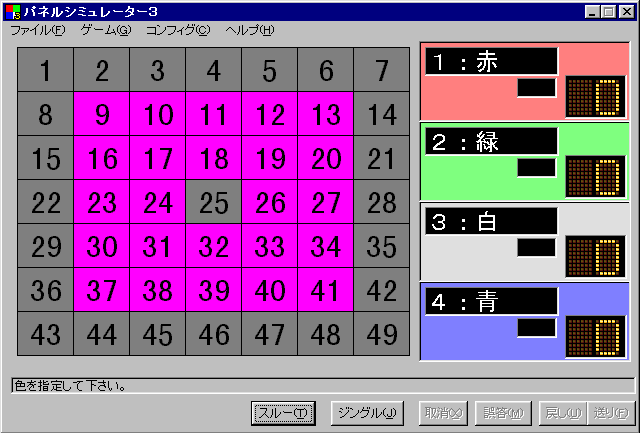Select gray panel number 15
This screenshot has height=433, width=640.
pyautogui.click(x=45, y=158)
